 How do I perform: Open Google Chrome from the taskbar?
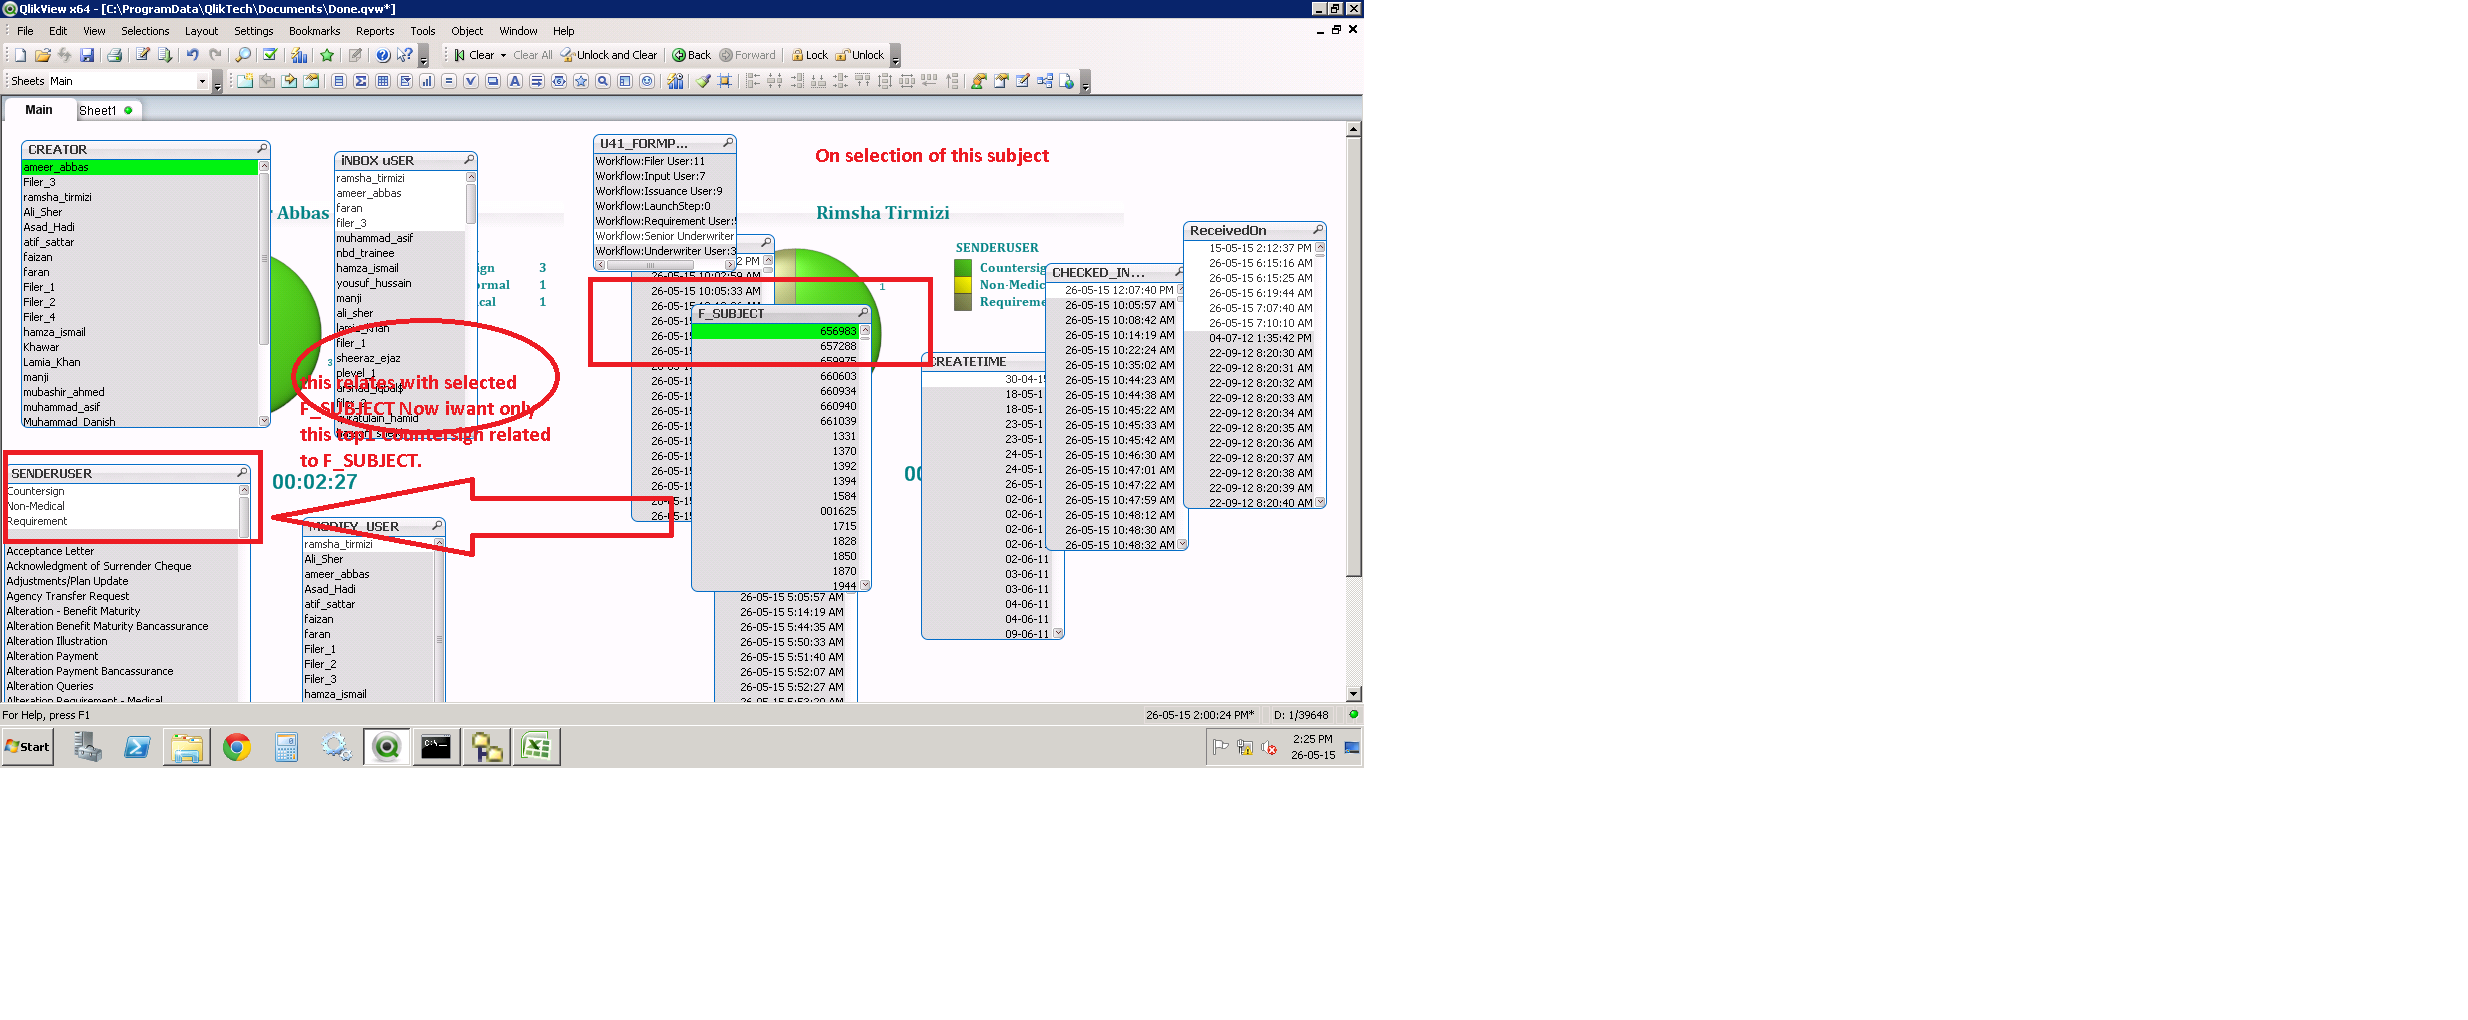click(x=237, y=747)
